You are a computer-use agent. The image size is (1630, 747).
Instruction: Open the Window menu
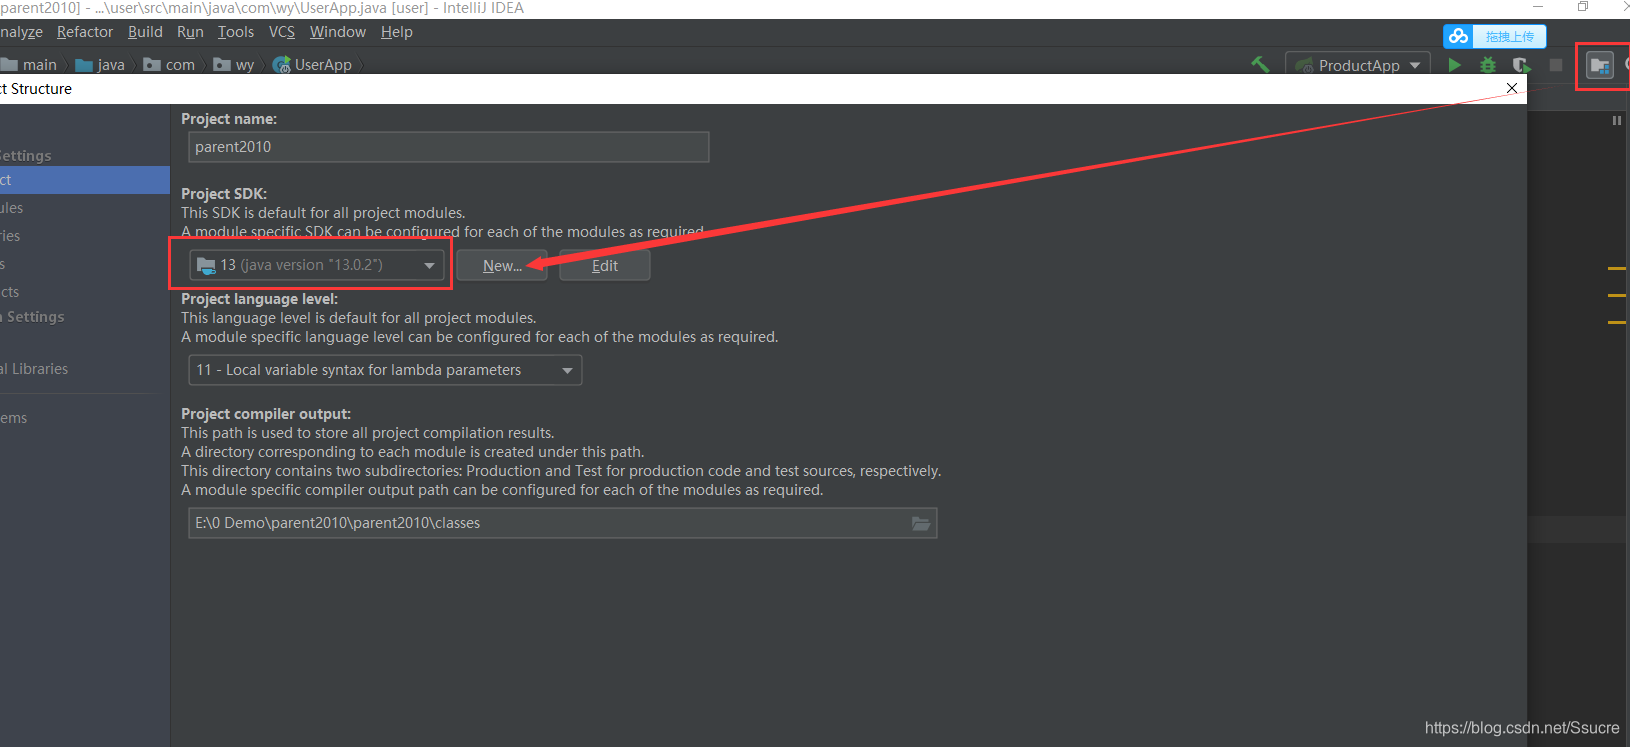tap(338, 32)
